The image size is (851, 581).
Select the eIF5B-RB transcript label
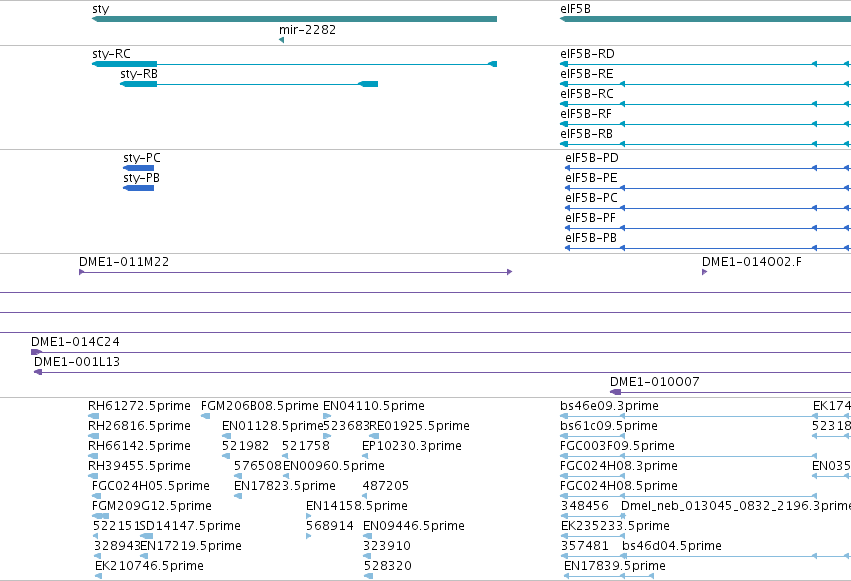586,134
